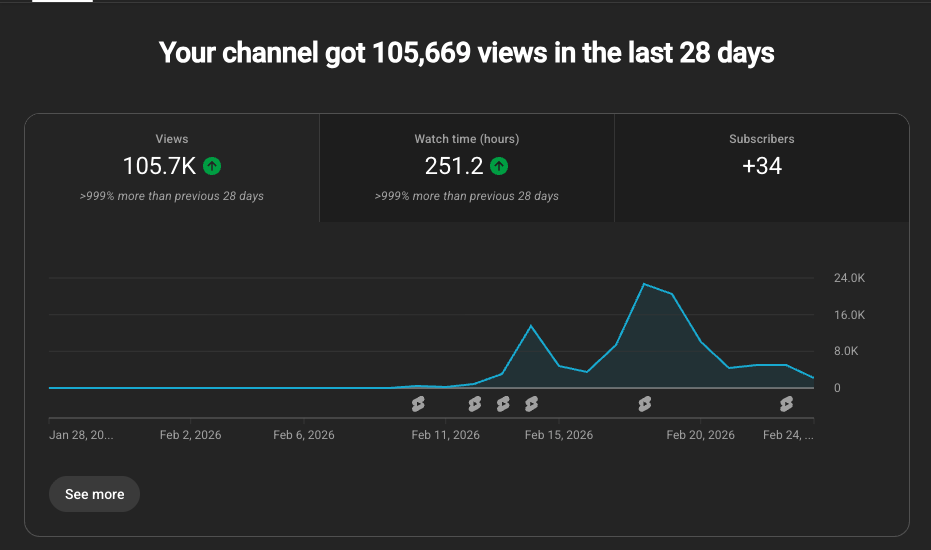This screenshot has width=931, height=550.
Task: Click the 'Feb 15, 2026' date label
Action: (x=559, y=435)
